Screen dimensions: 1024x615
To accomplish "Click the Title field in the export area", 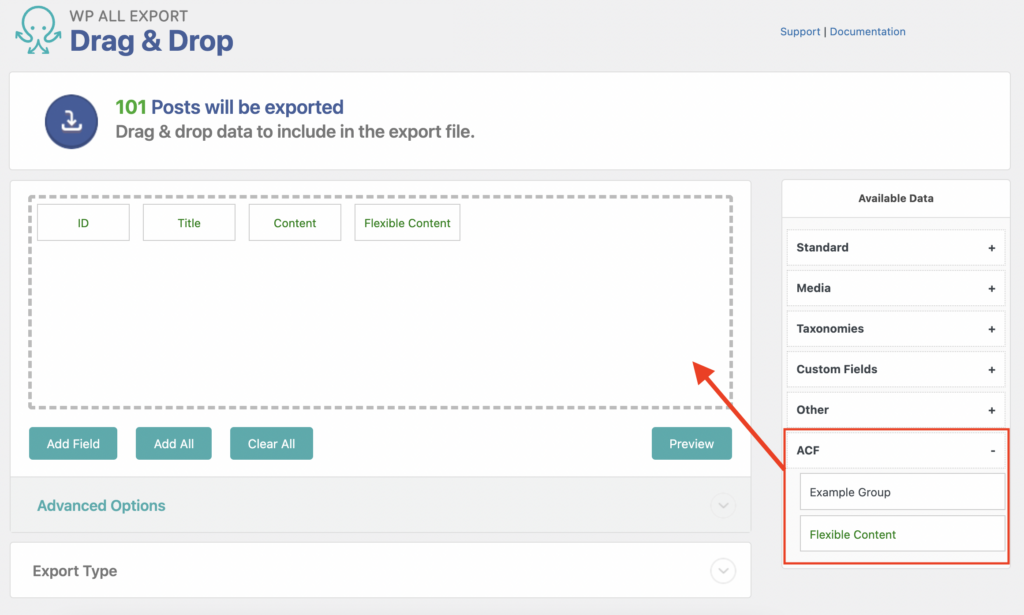I will 189,222.
